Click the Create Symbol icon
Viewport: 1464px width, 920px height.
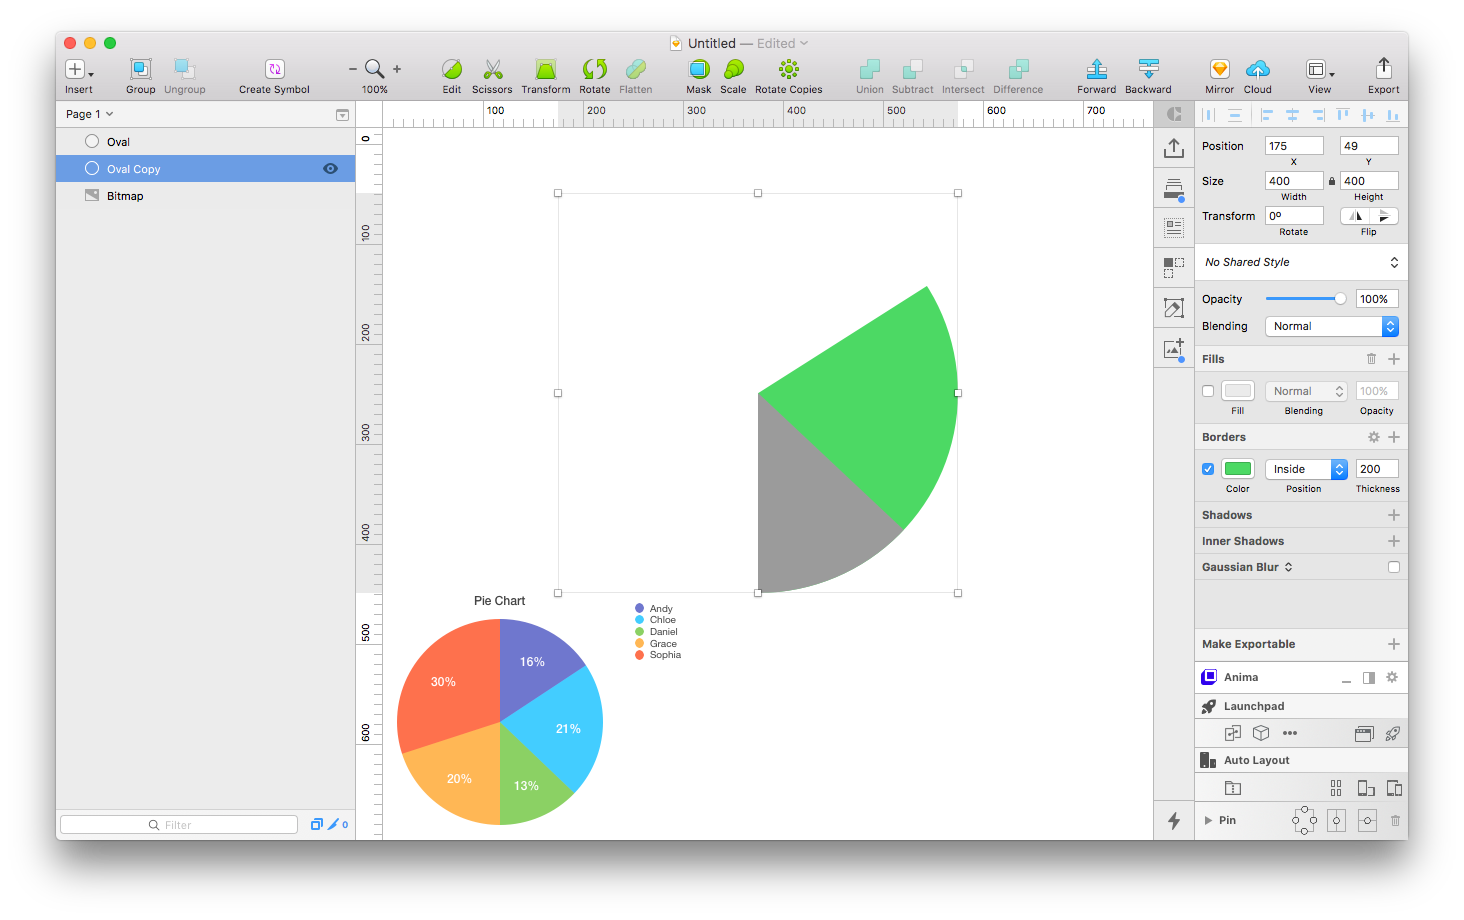274,69
